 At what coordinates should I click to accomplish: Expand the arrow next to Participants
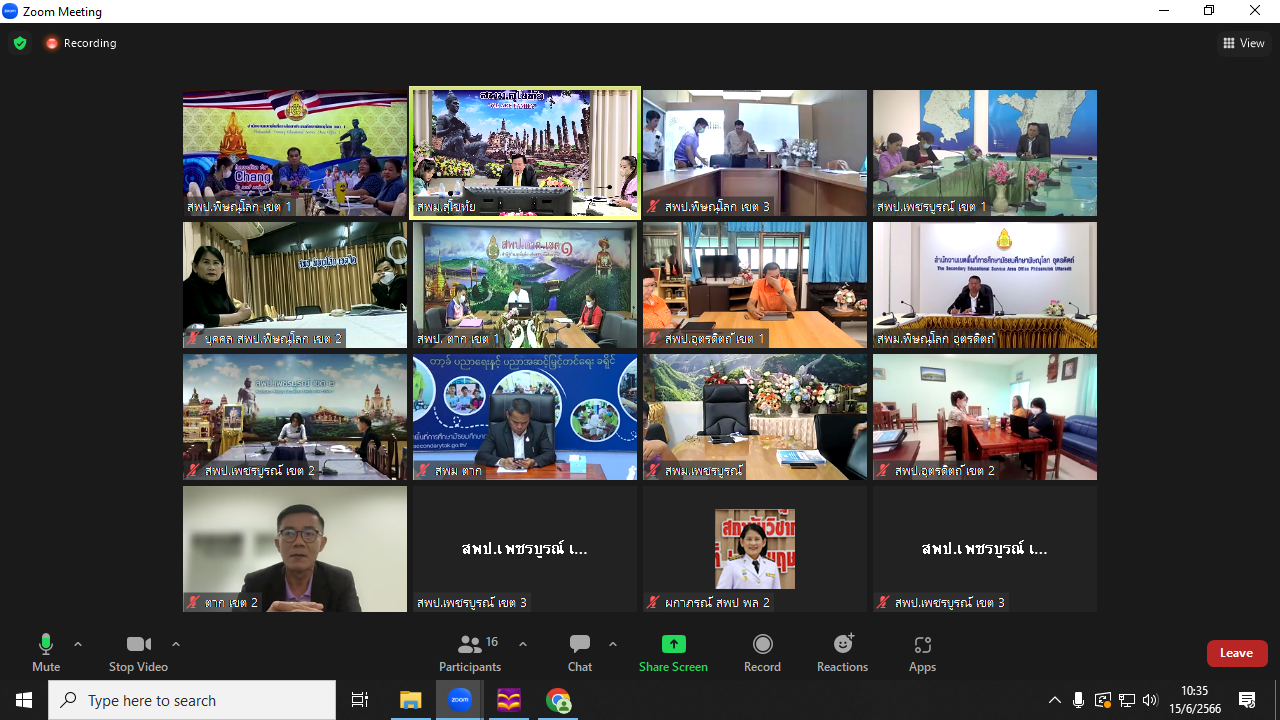[x=522, y=644]
